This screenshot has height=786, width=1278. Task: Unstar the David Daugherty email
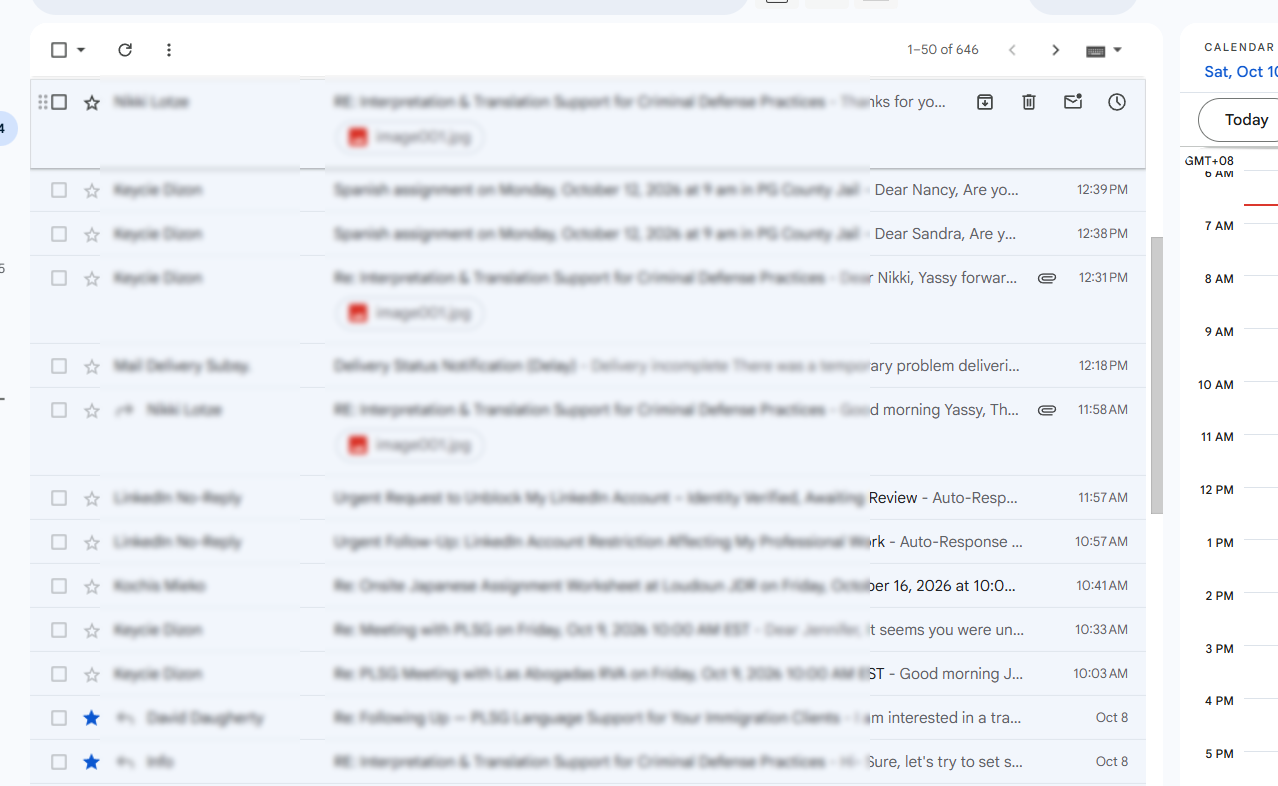(92, 718)
